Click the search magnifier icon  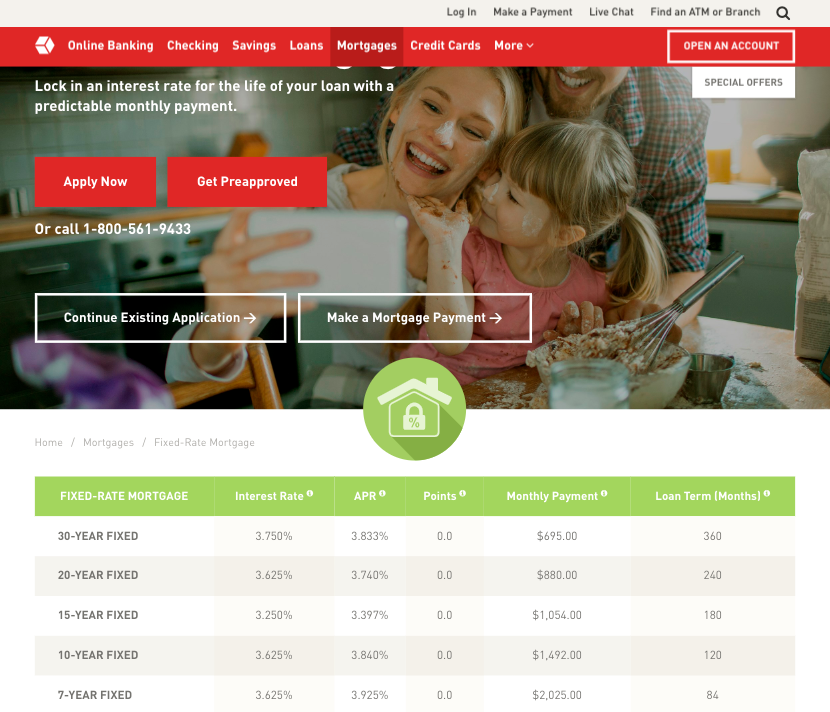[783, 13]
